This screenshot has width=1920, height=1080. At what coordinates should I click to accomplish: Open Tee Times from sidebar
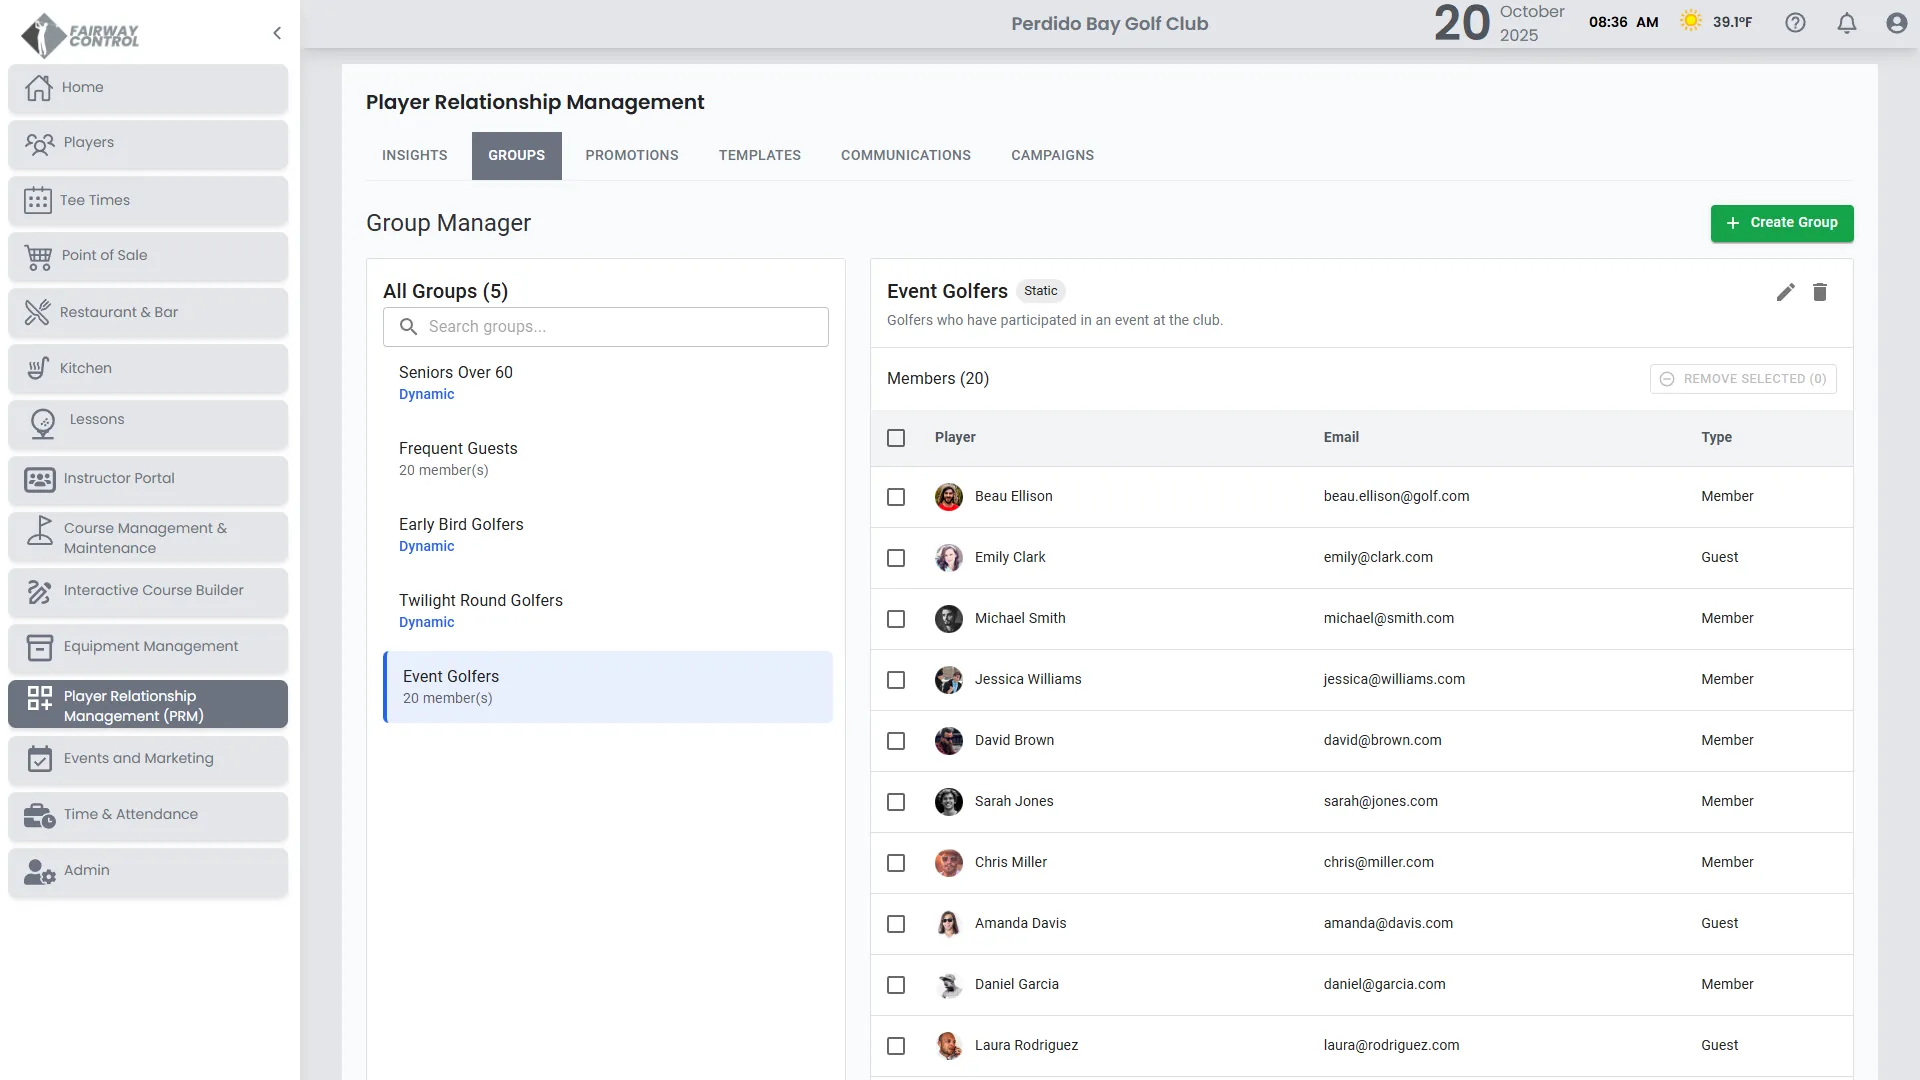(x=148, y=200)
